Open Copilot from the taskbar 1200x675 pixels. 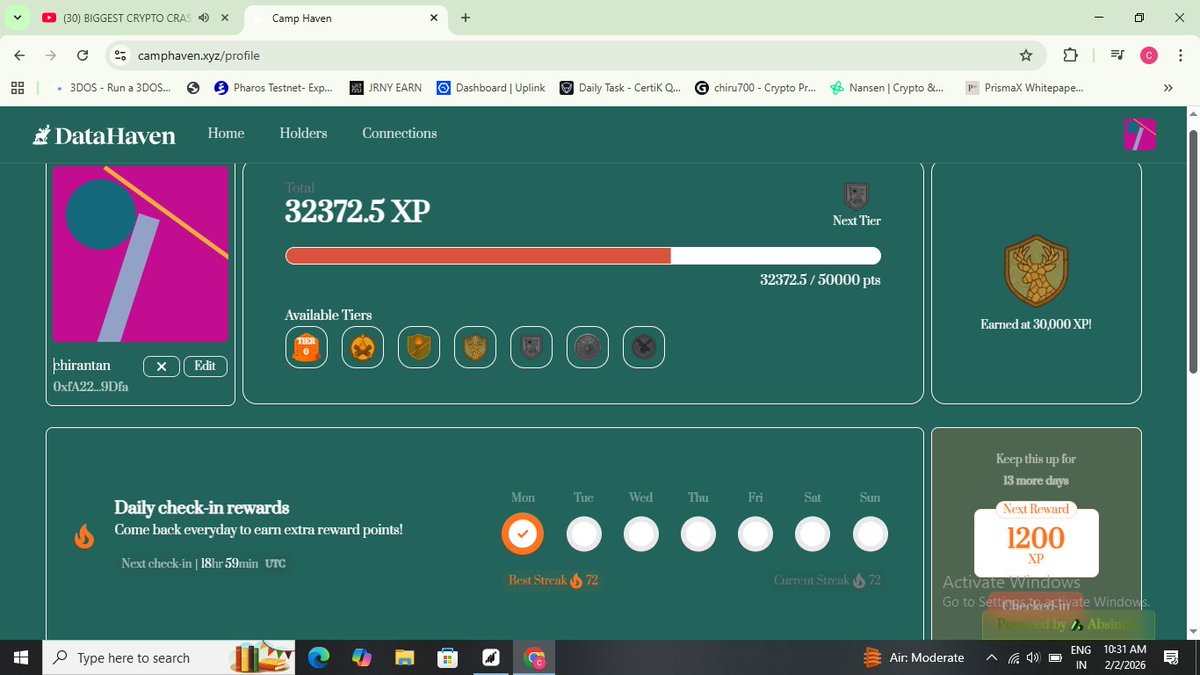pyautogui.click(x=361, y=658)
